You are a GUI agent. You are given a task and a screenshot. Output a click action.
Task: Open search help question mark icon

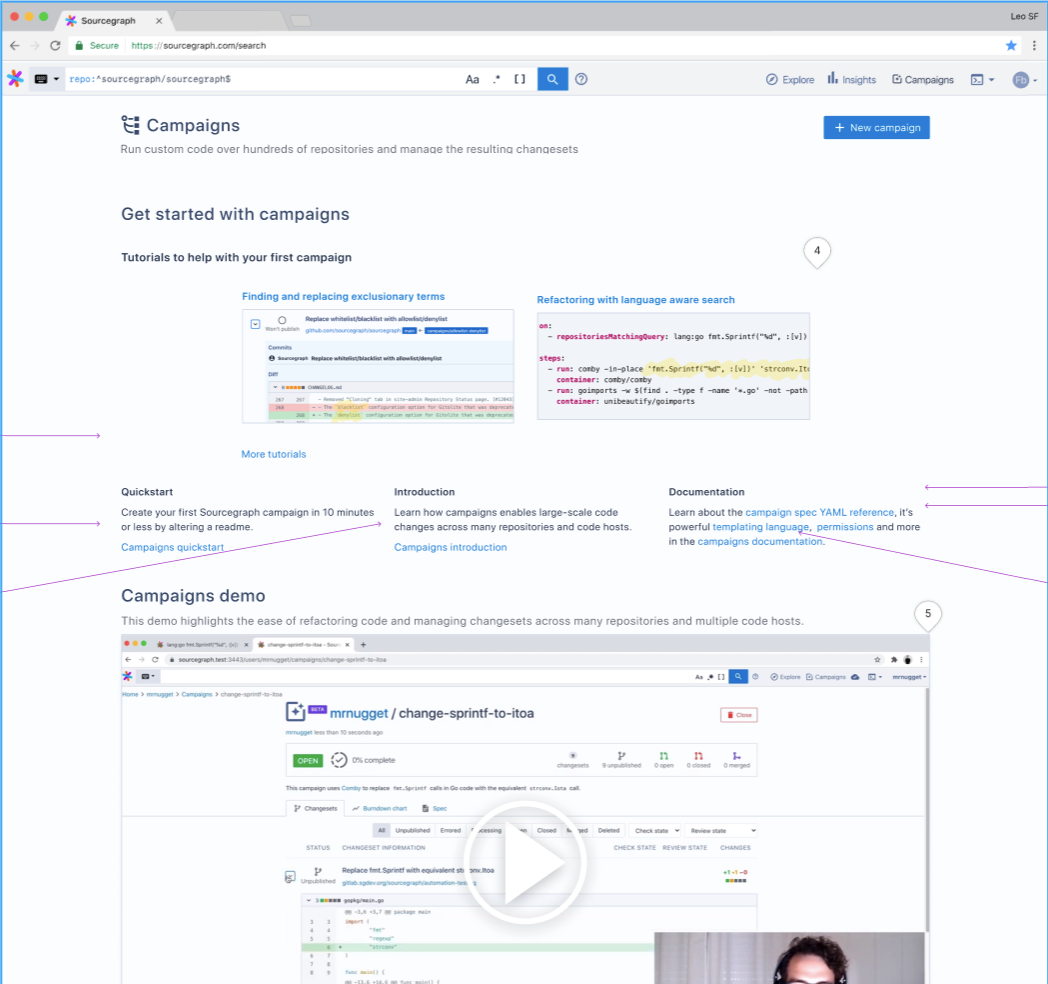coord(581,79)
